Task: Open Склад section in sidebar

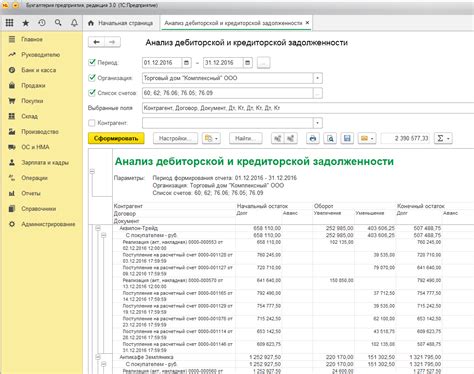Action: [x=29, y=116]
